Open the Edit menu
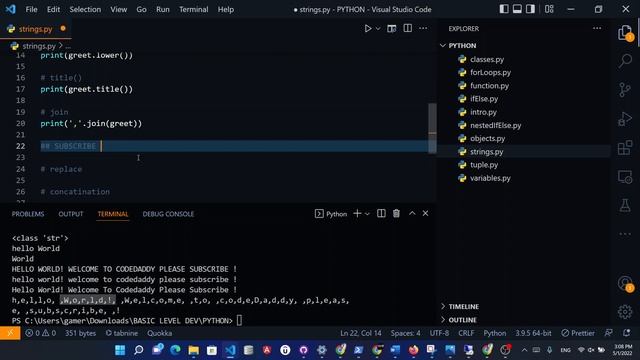640x360 pixels. pyautogui.click(x=53, y=9)
